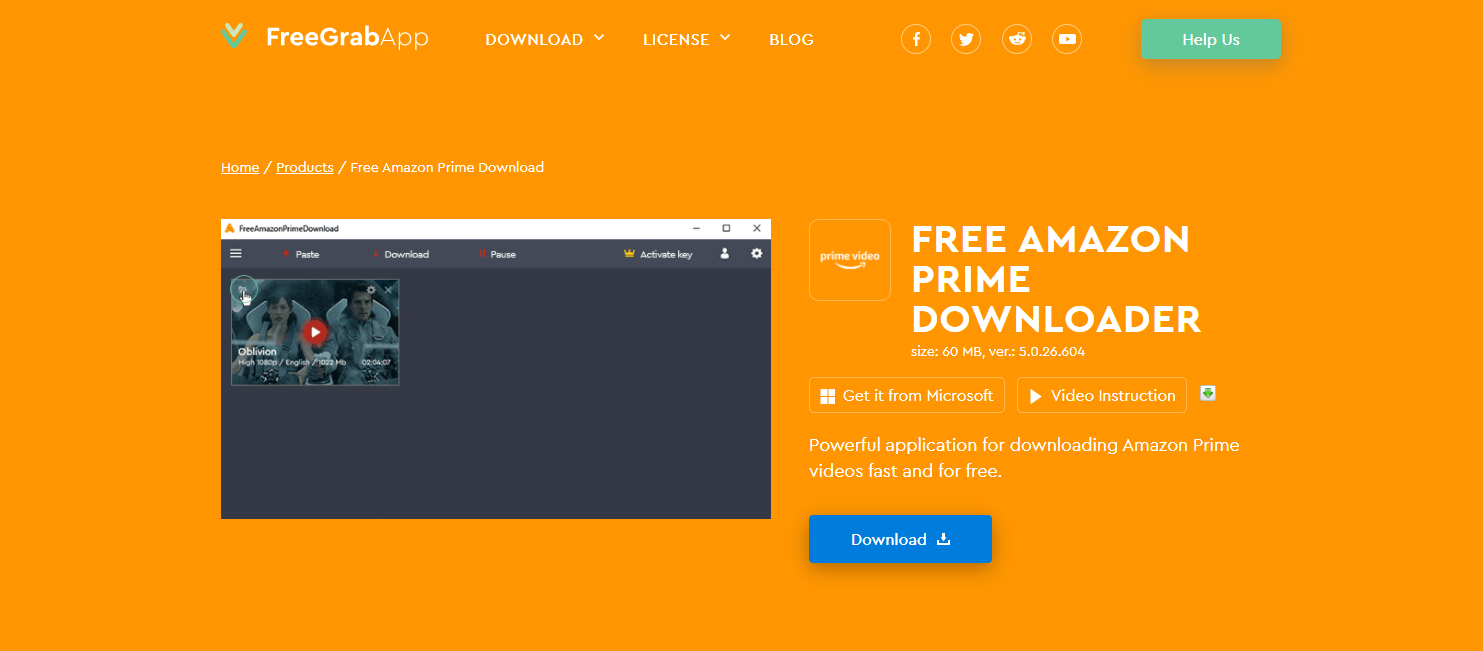The width and height of the screenshot is (1483, 651).
Task: Click the close X on Oblivion thumbnail
Action: pos(388,290)
